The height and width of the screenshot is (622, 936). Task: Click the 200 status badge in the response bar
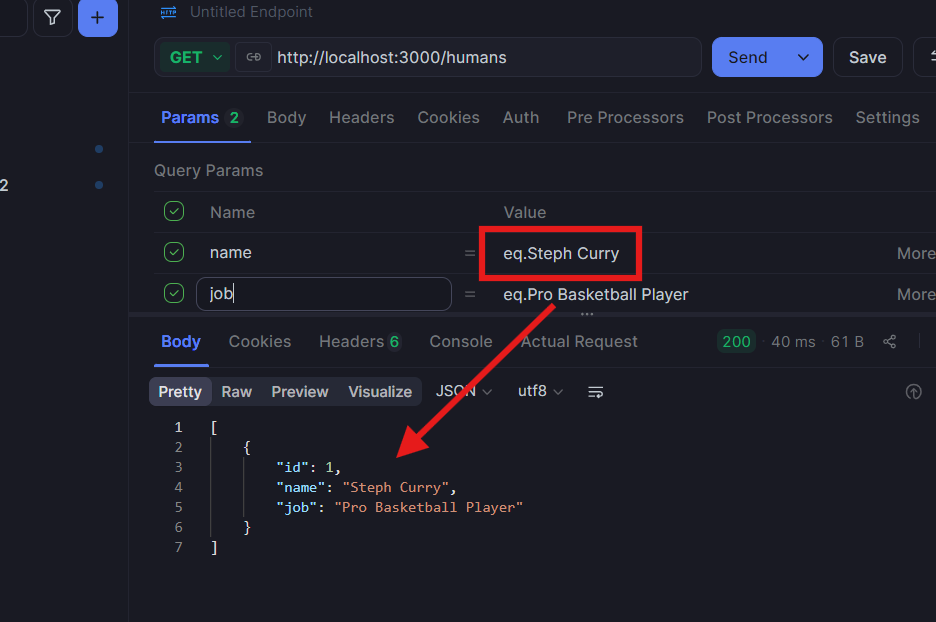(x=736, y=341)
